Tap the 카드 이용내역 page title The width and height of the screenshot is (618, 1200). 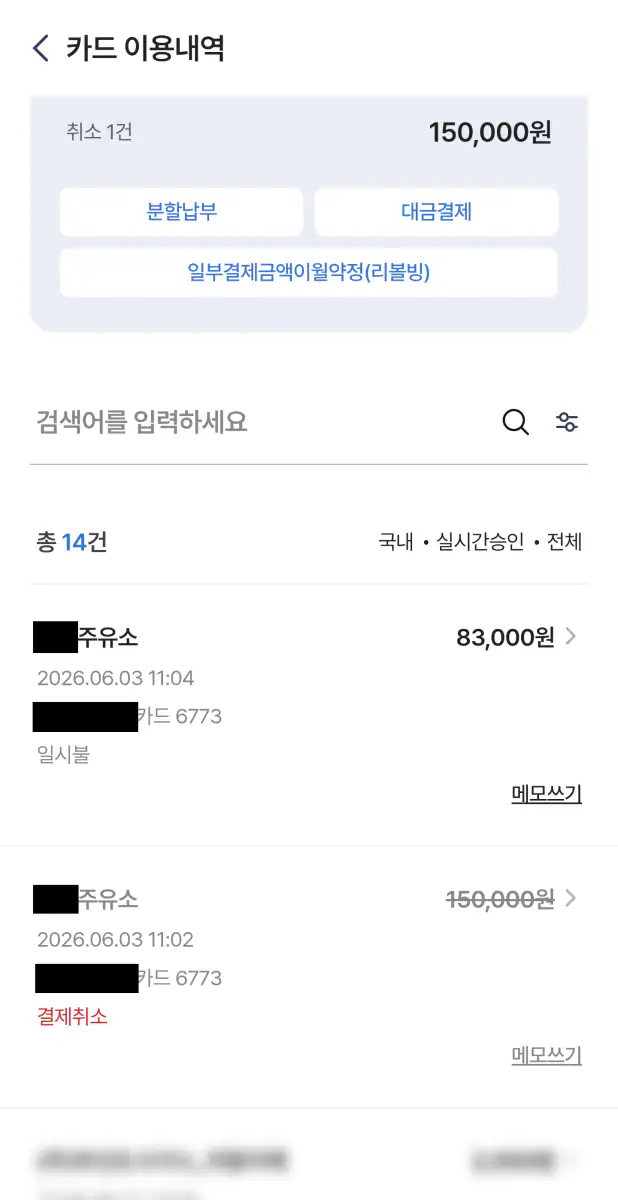[145, 48]
